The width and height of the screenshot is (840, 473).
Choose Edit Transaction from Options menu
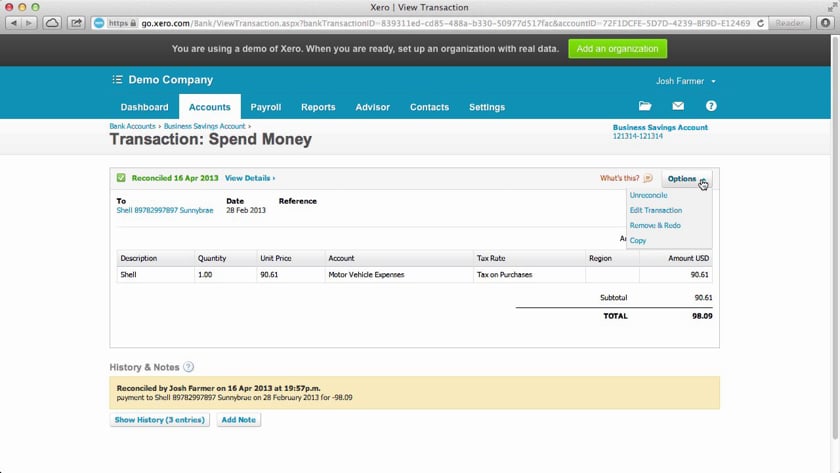click(x=656, y=211)
